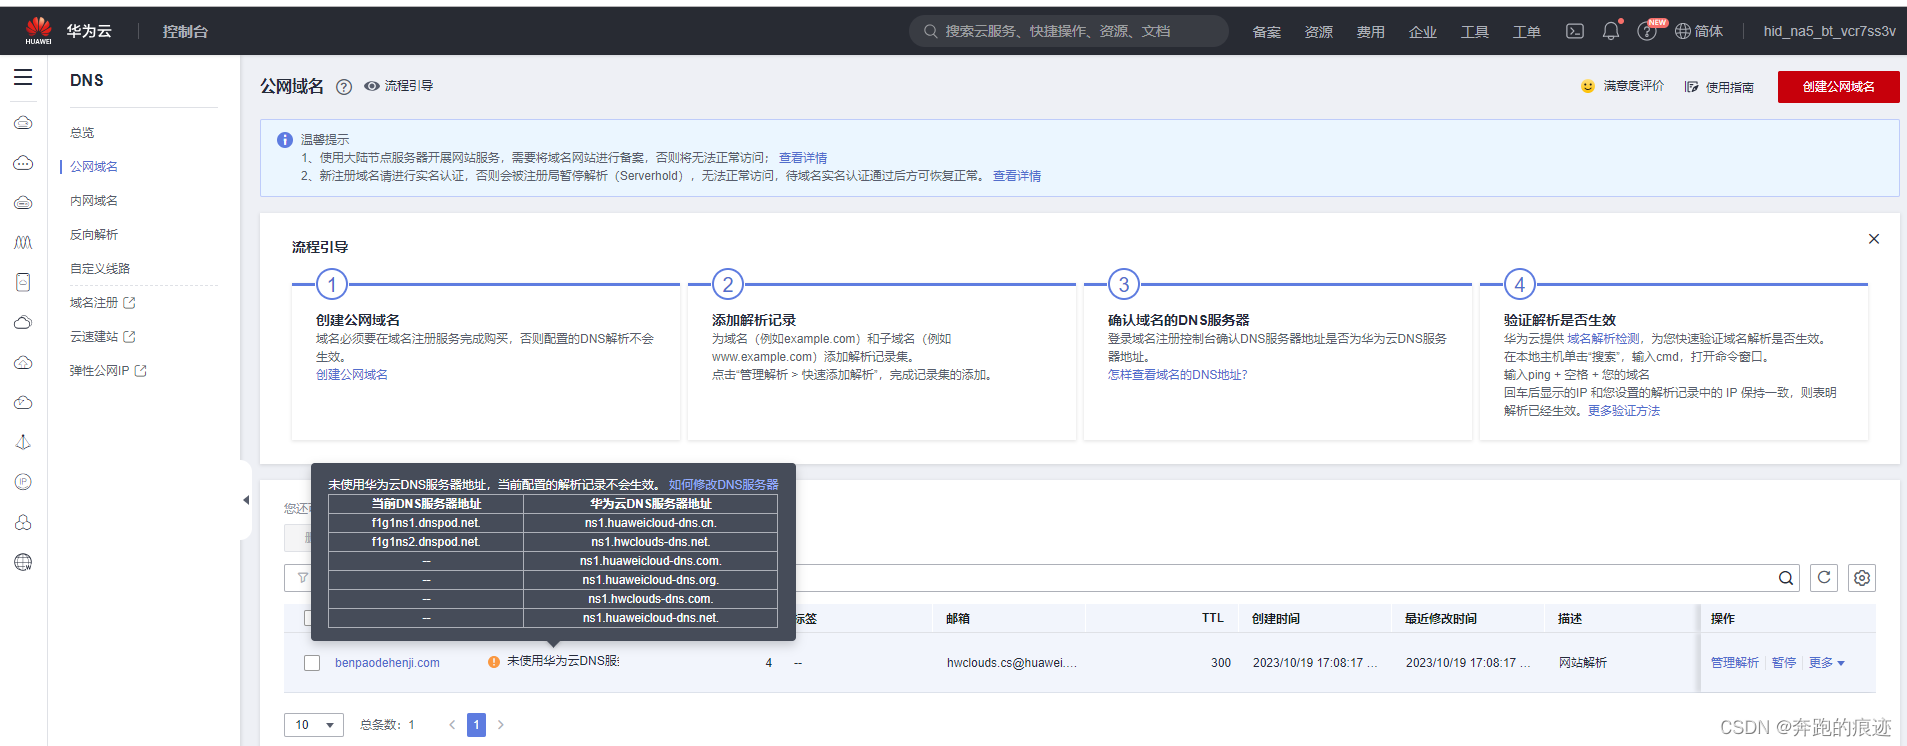Open 反向解析 in the sidebar
This screenshot has height=746, width=1907.
point(94,235)
